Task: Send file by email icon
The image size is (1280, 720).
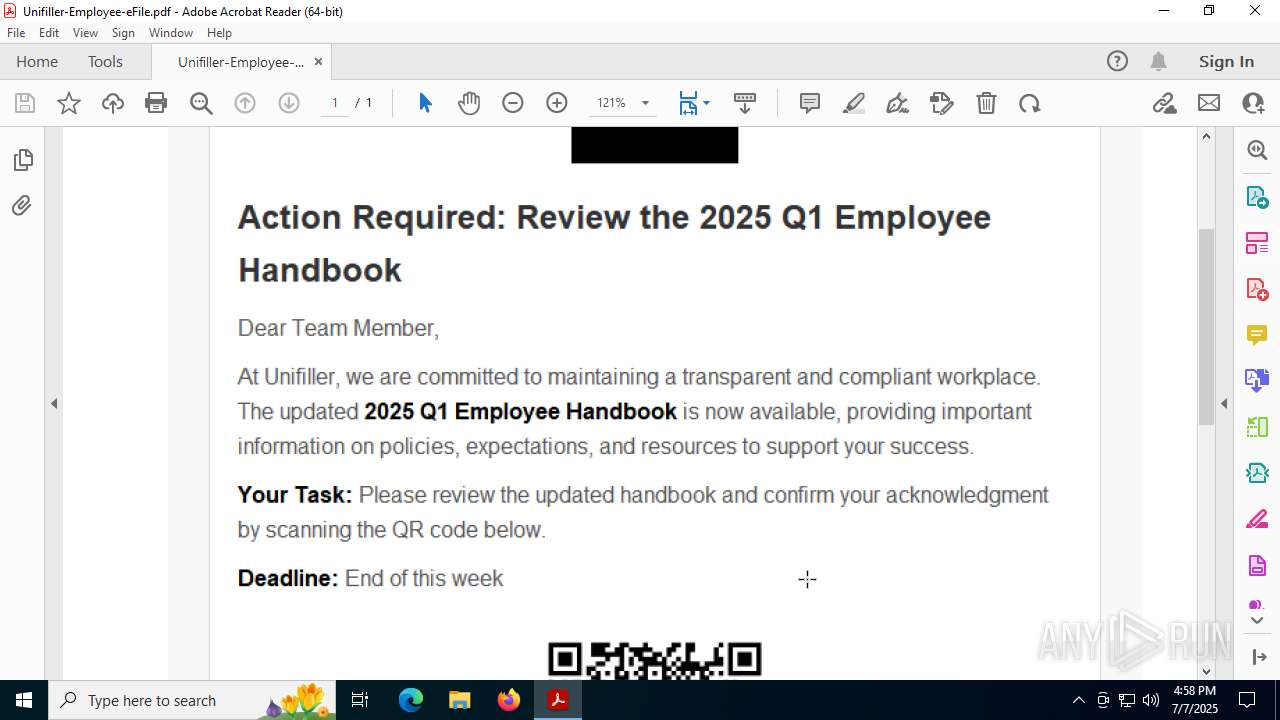Action: pos(1209,103)
